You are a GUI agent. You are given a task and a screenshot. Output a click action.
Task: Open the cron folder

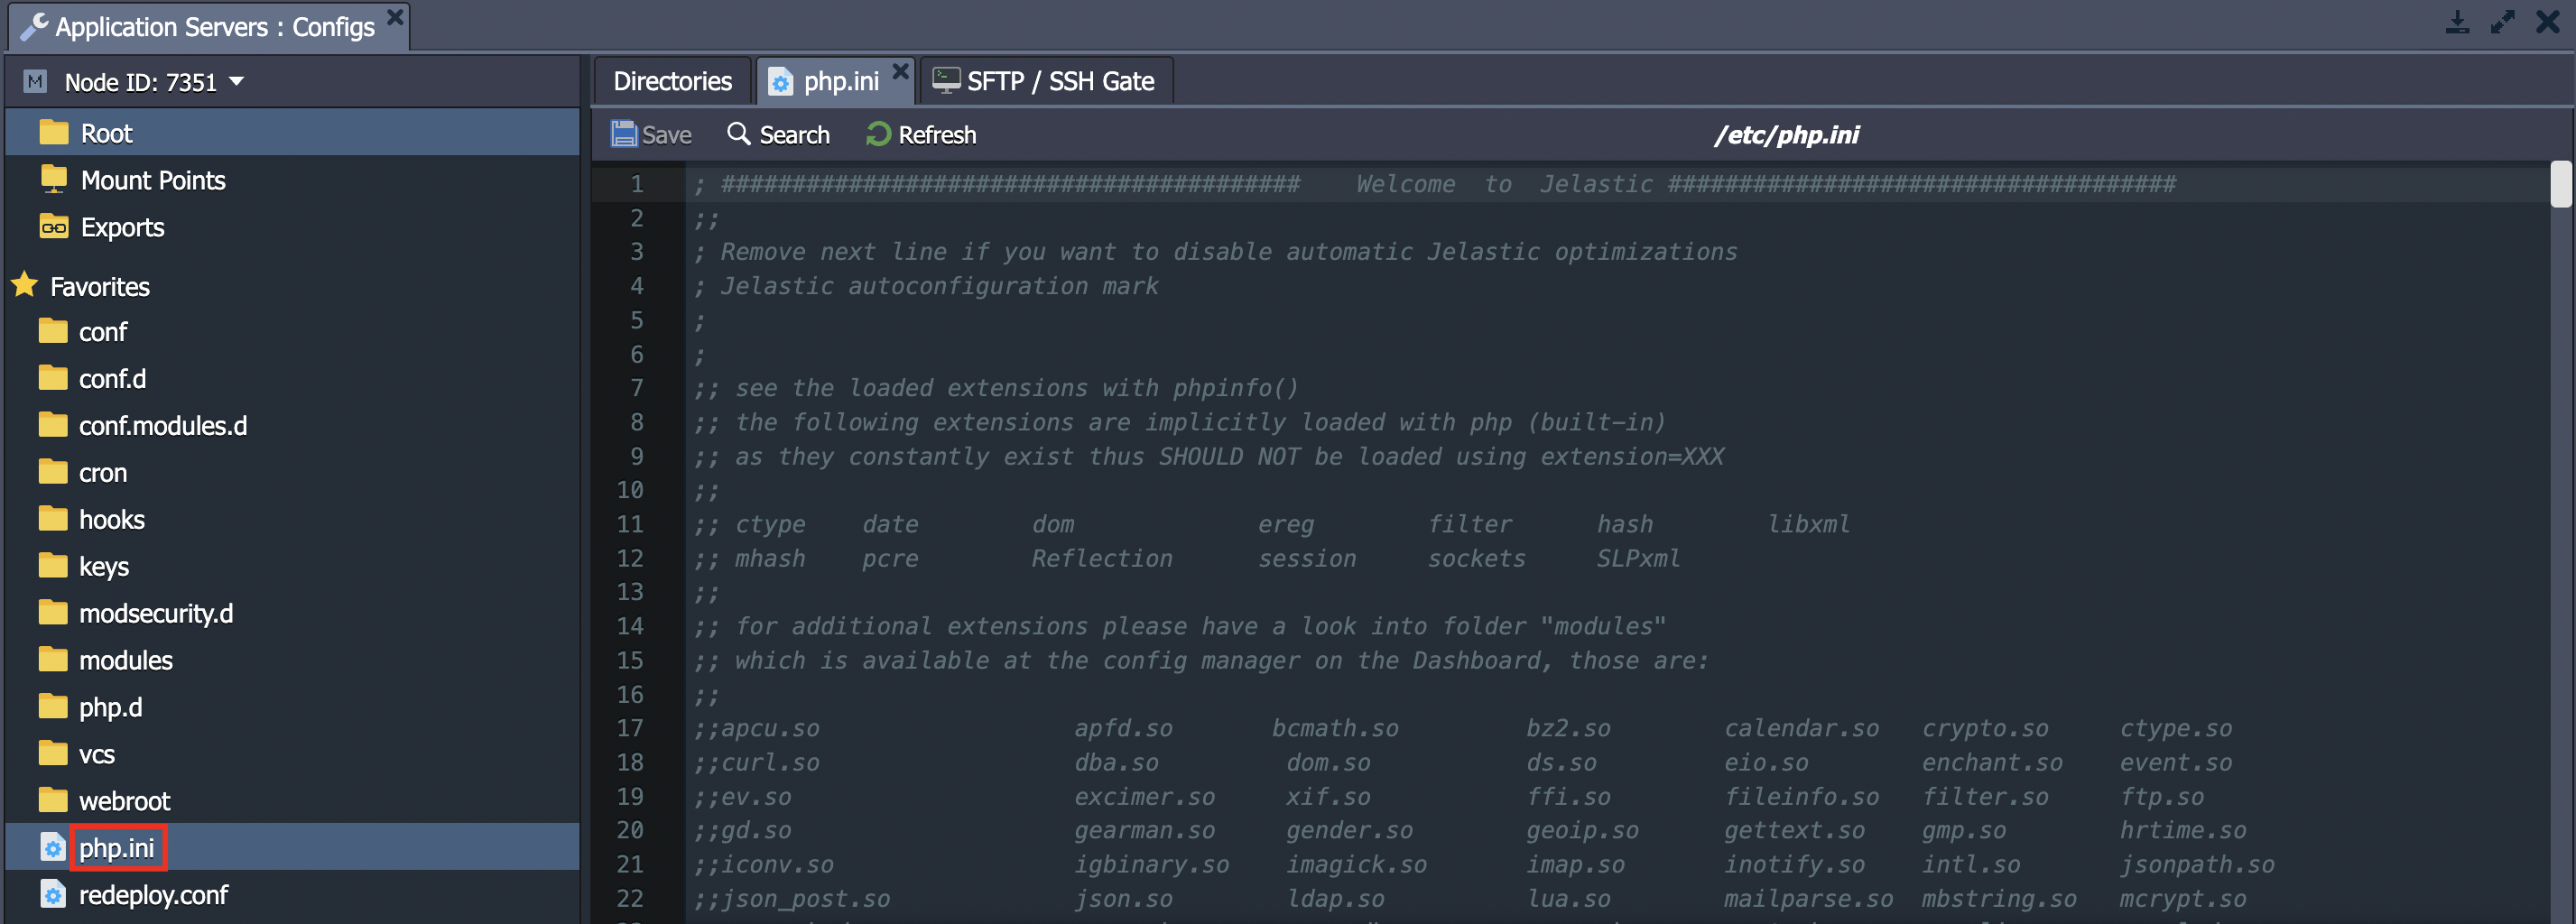pyautogui.click(x=103, y=473)
